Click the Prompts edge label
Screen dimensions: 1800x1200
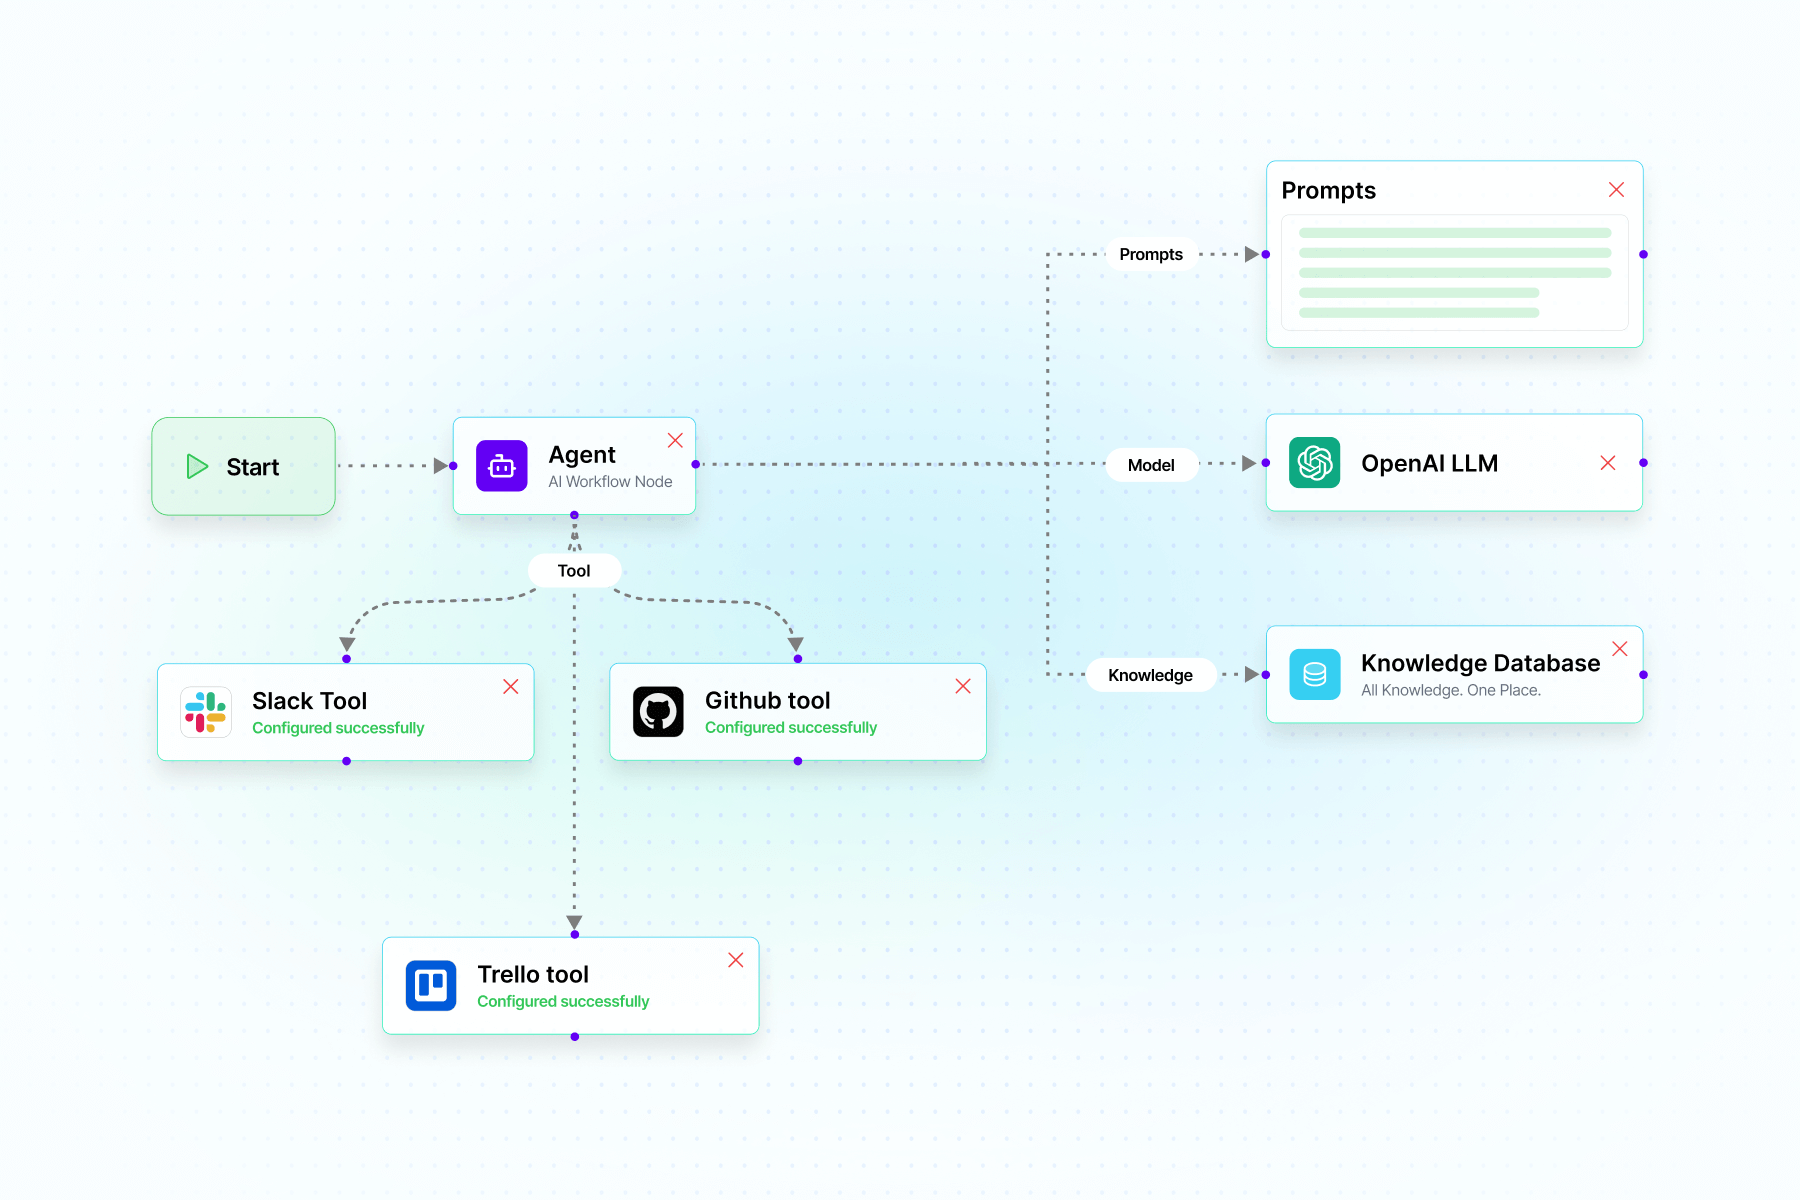click(x=1151, y=255)
